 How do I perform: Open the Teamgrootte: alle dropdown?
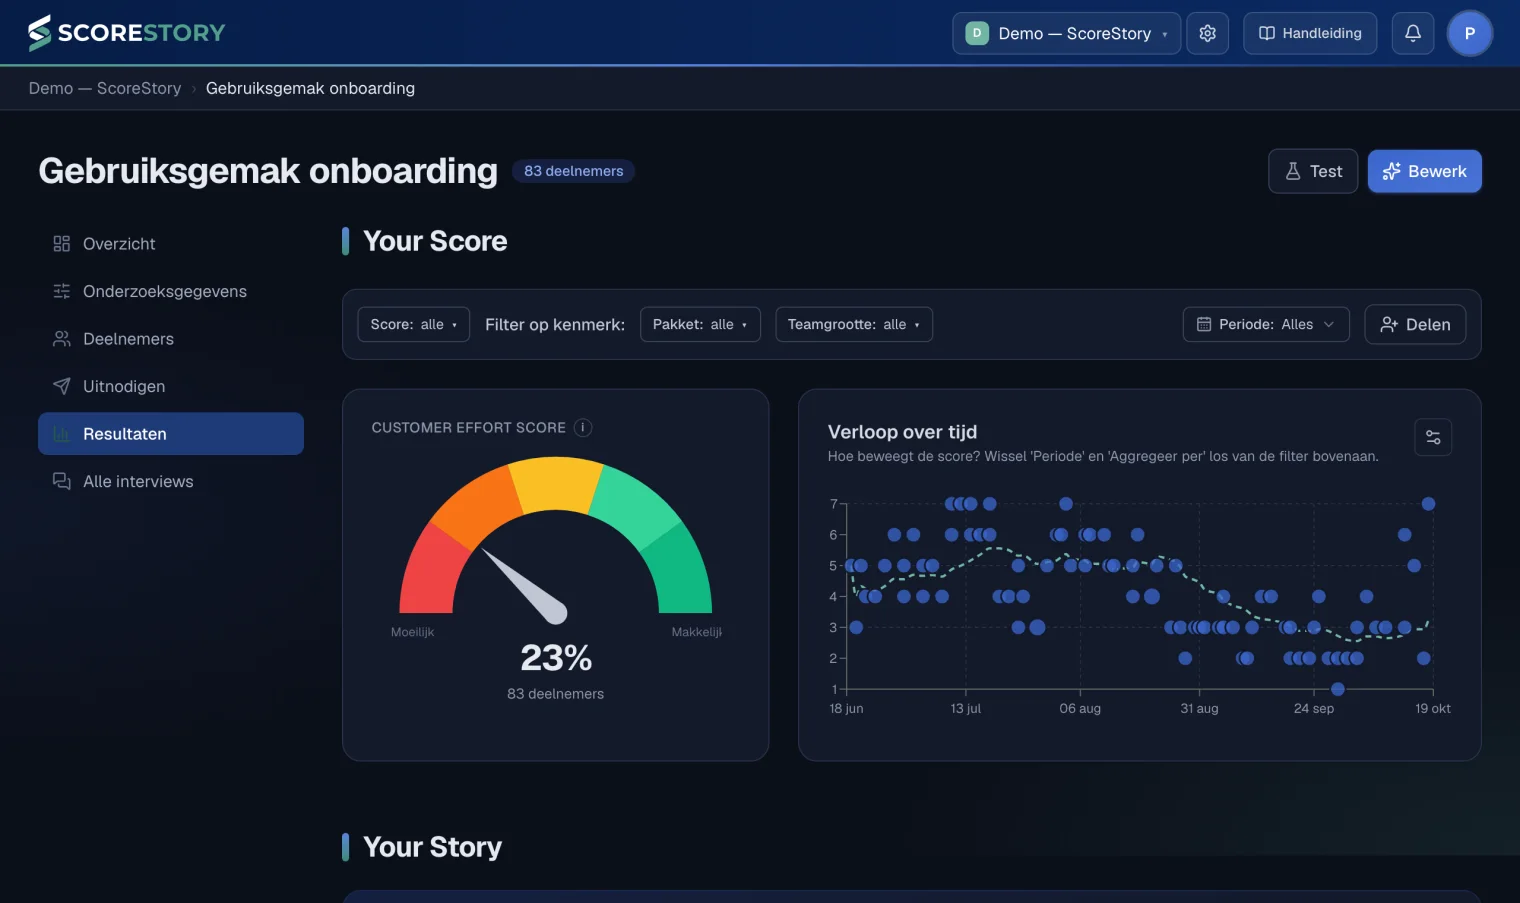coord(854,324)
